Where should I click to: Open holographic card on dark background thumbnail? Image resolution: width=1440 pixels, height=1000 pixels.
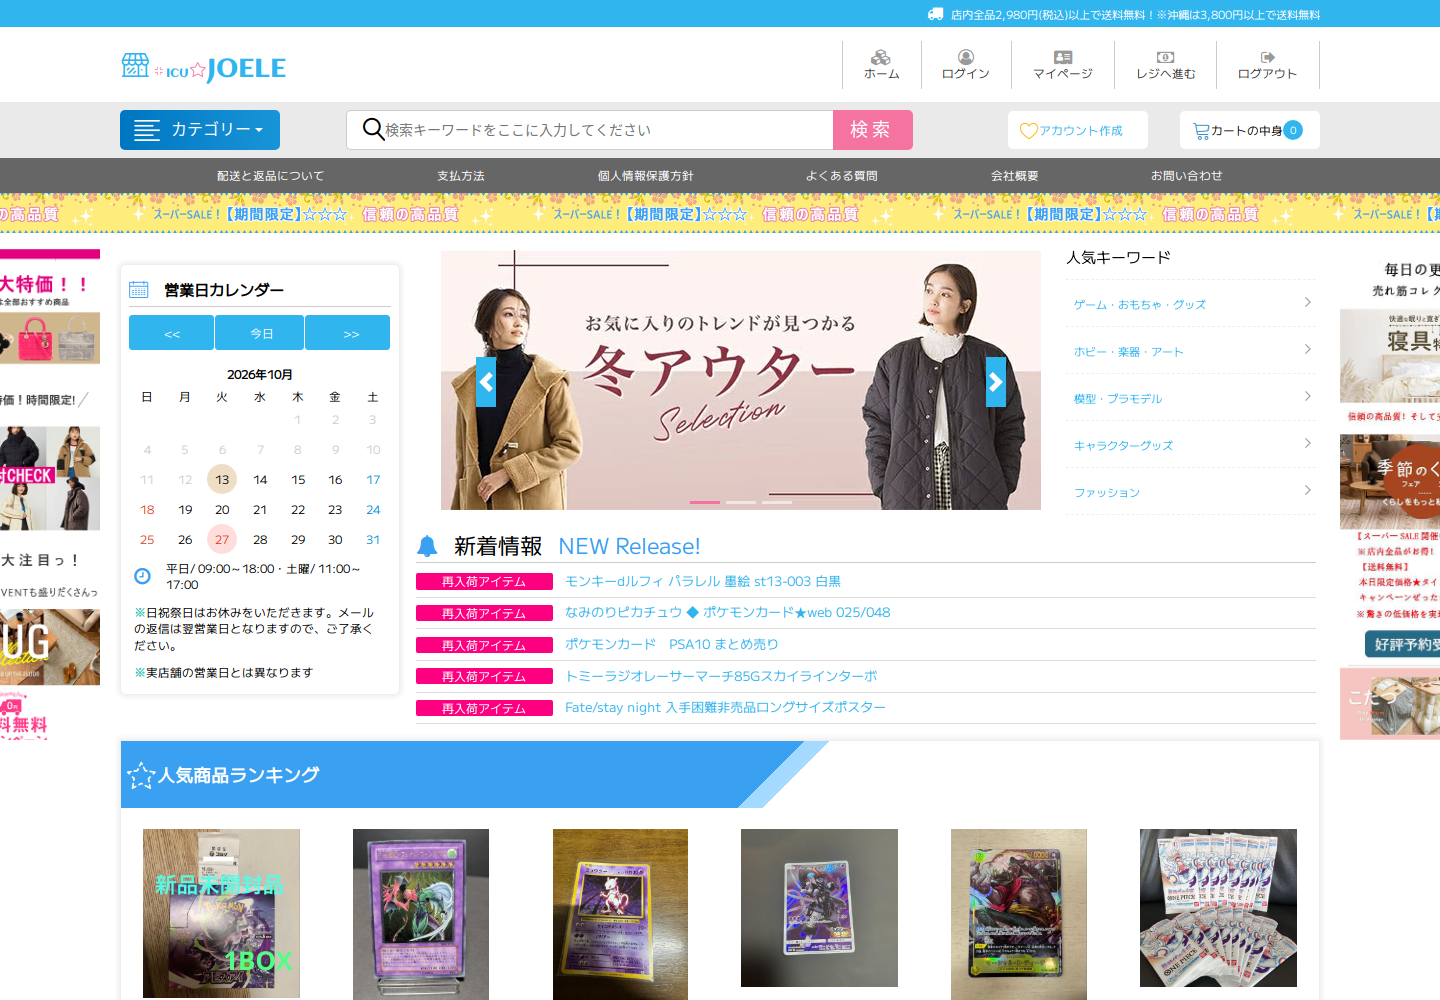point(819,908)
